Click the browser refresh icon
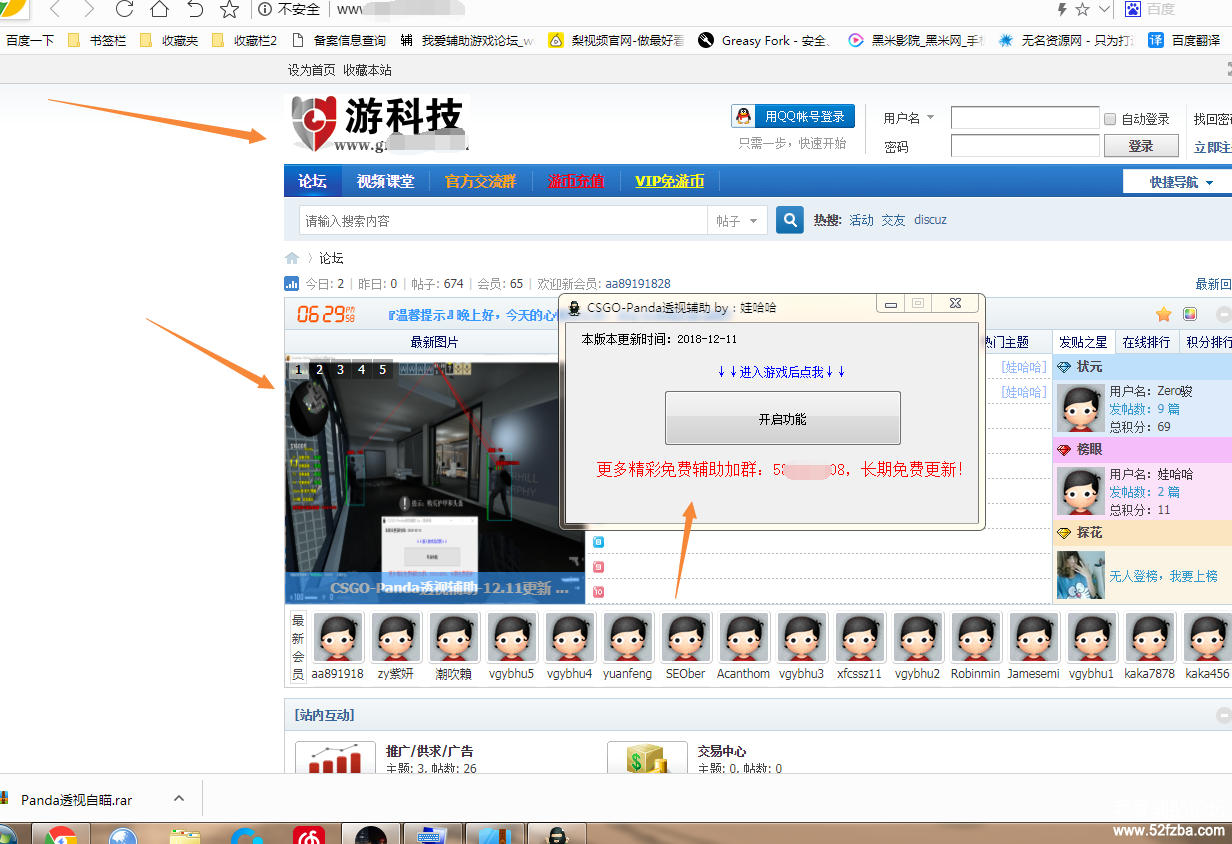 pyautogui.click(x=124, y=10)
